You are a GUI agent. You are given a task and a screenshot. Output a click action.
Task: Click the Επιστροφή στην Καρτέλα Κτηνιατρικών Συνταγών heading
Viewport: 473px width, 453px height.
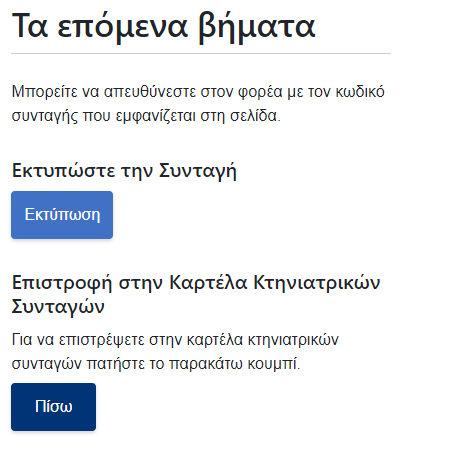(x=196, y=295)
